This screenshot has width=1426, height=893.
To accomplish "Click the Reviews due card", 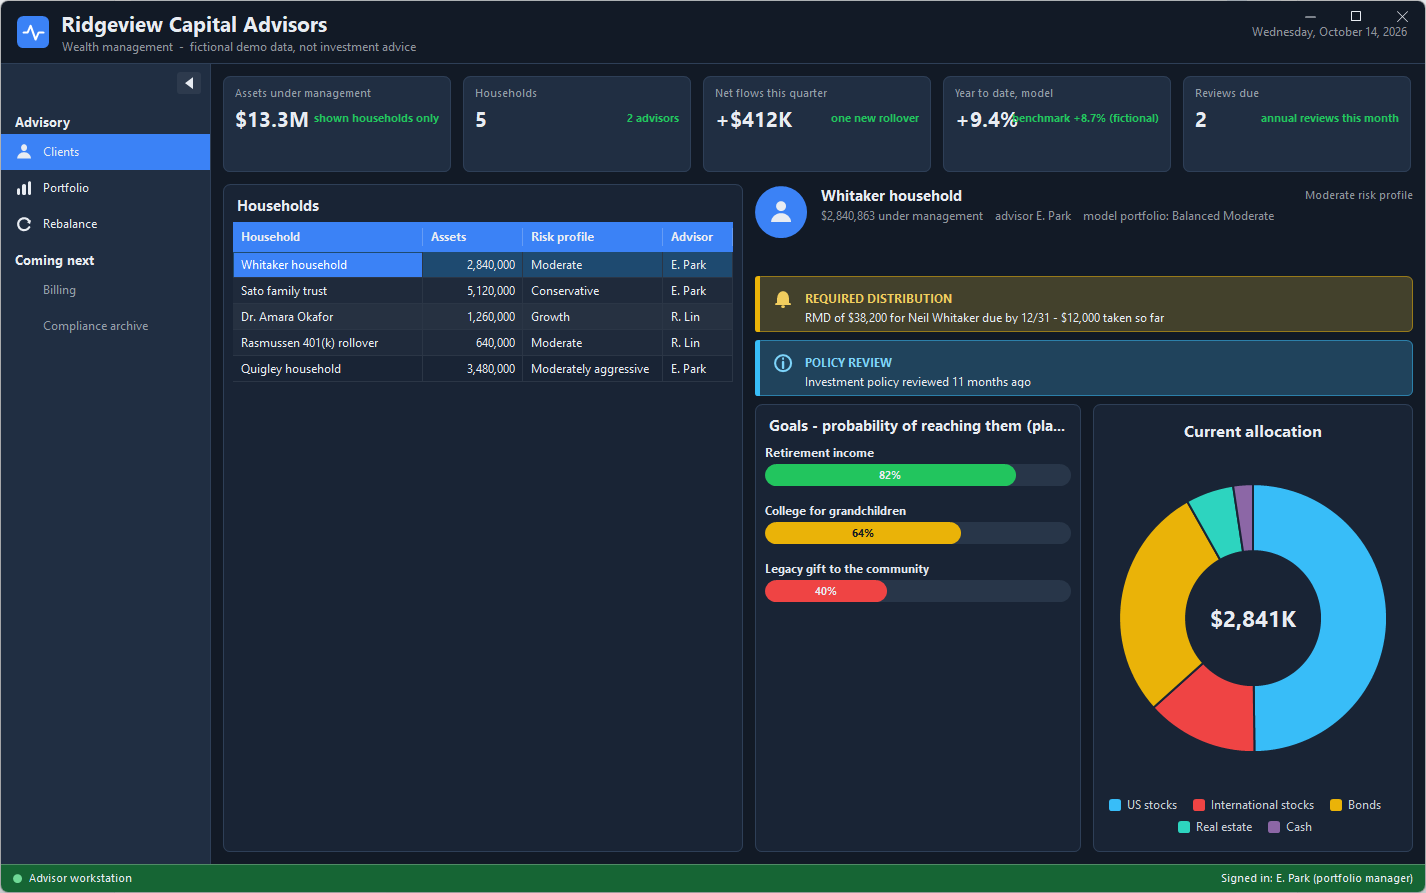I will 1297,124.
